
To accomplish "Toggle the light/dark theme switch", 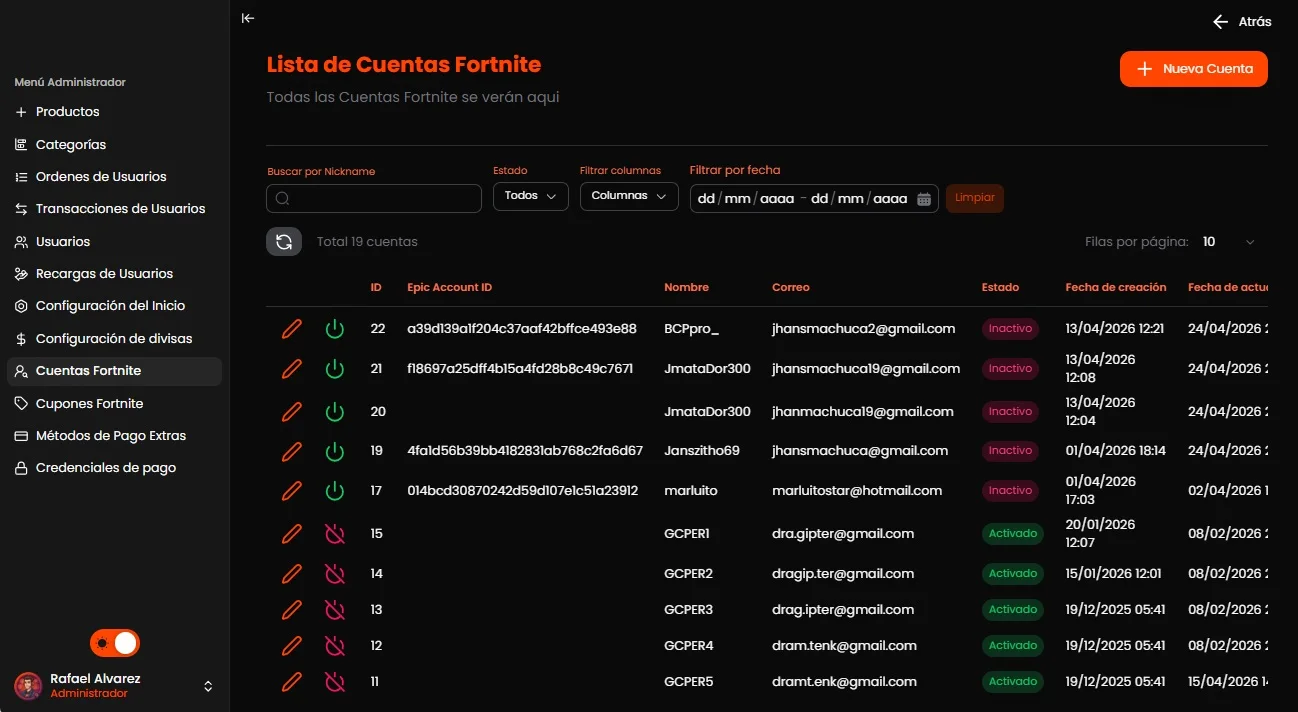I will pos(115,643).
